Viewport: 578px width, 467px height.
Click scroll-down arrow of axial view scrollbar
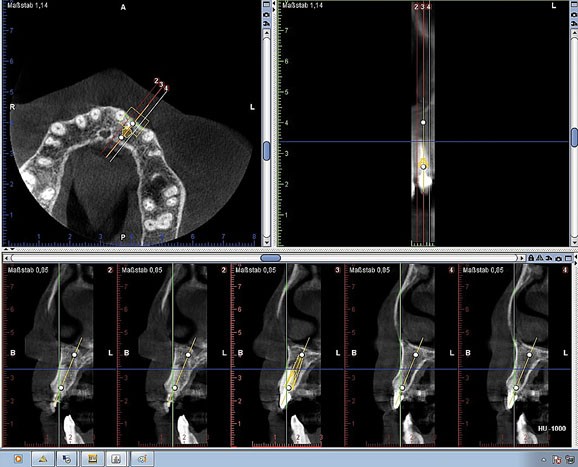point(267,242)
